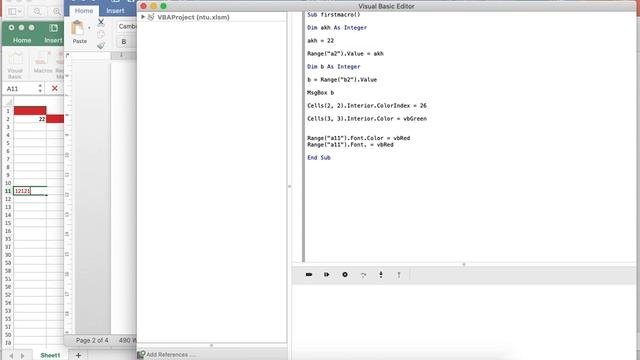Click the Step Into debug icon

pos(381,275)
